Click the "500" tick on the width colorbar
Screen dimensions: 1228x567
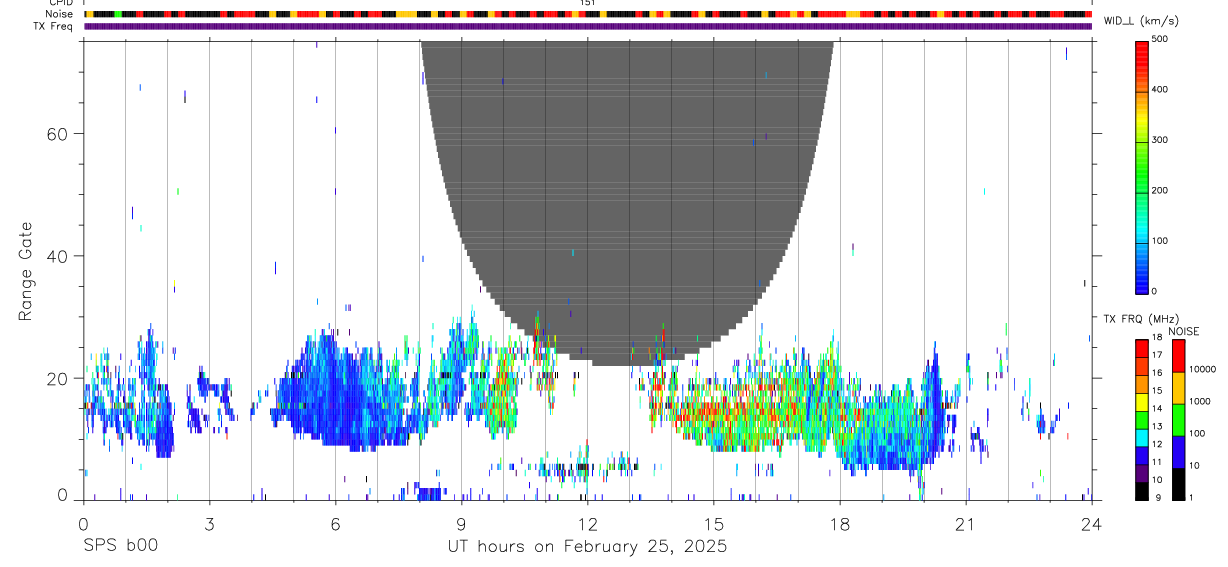click(x=1160, y=39)
